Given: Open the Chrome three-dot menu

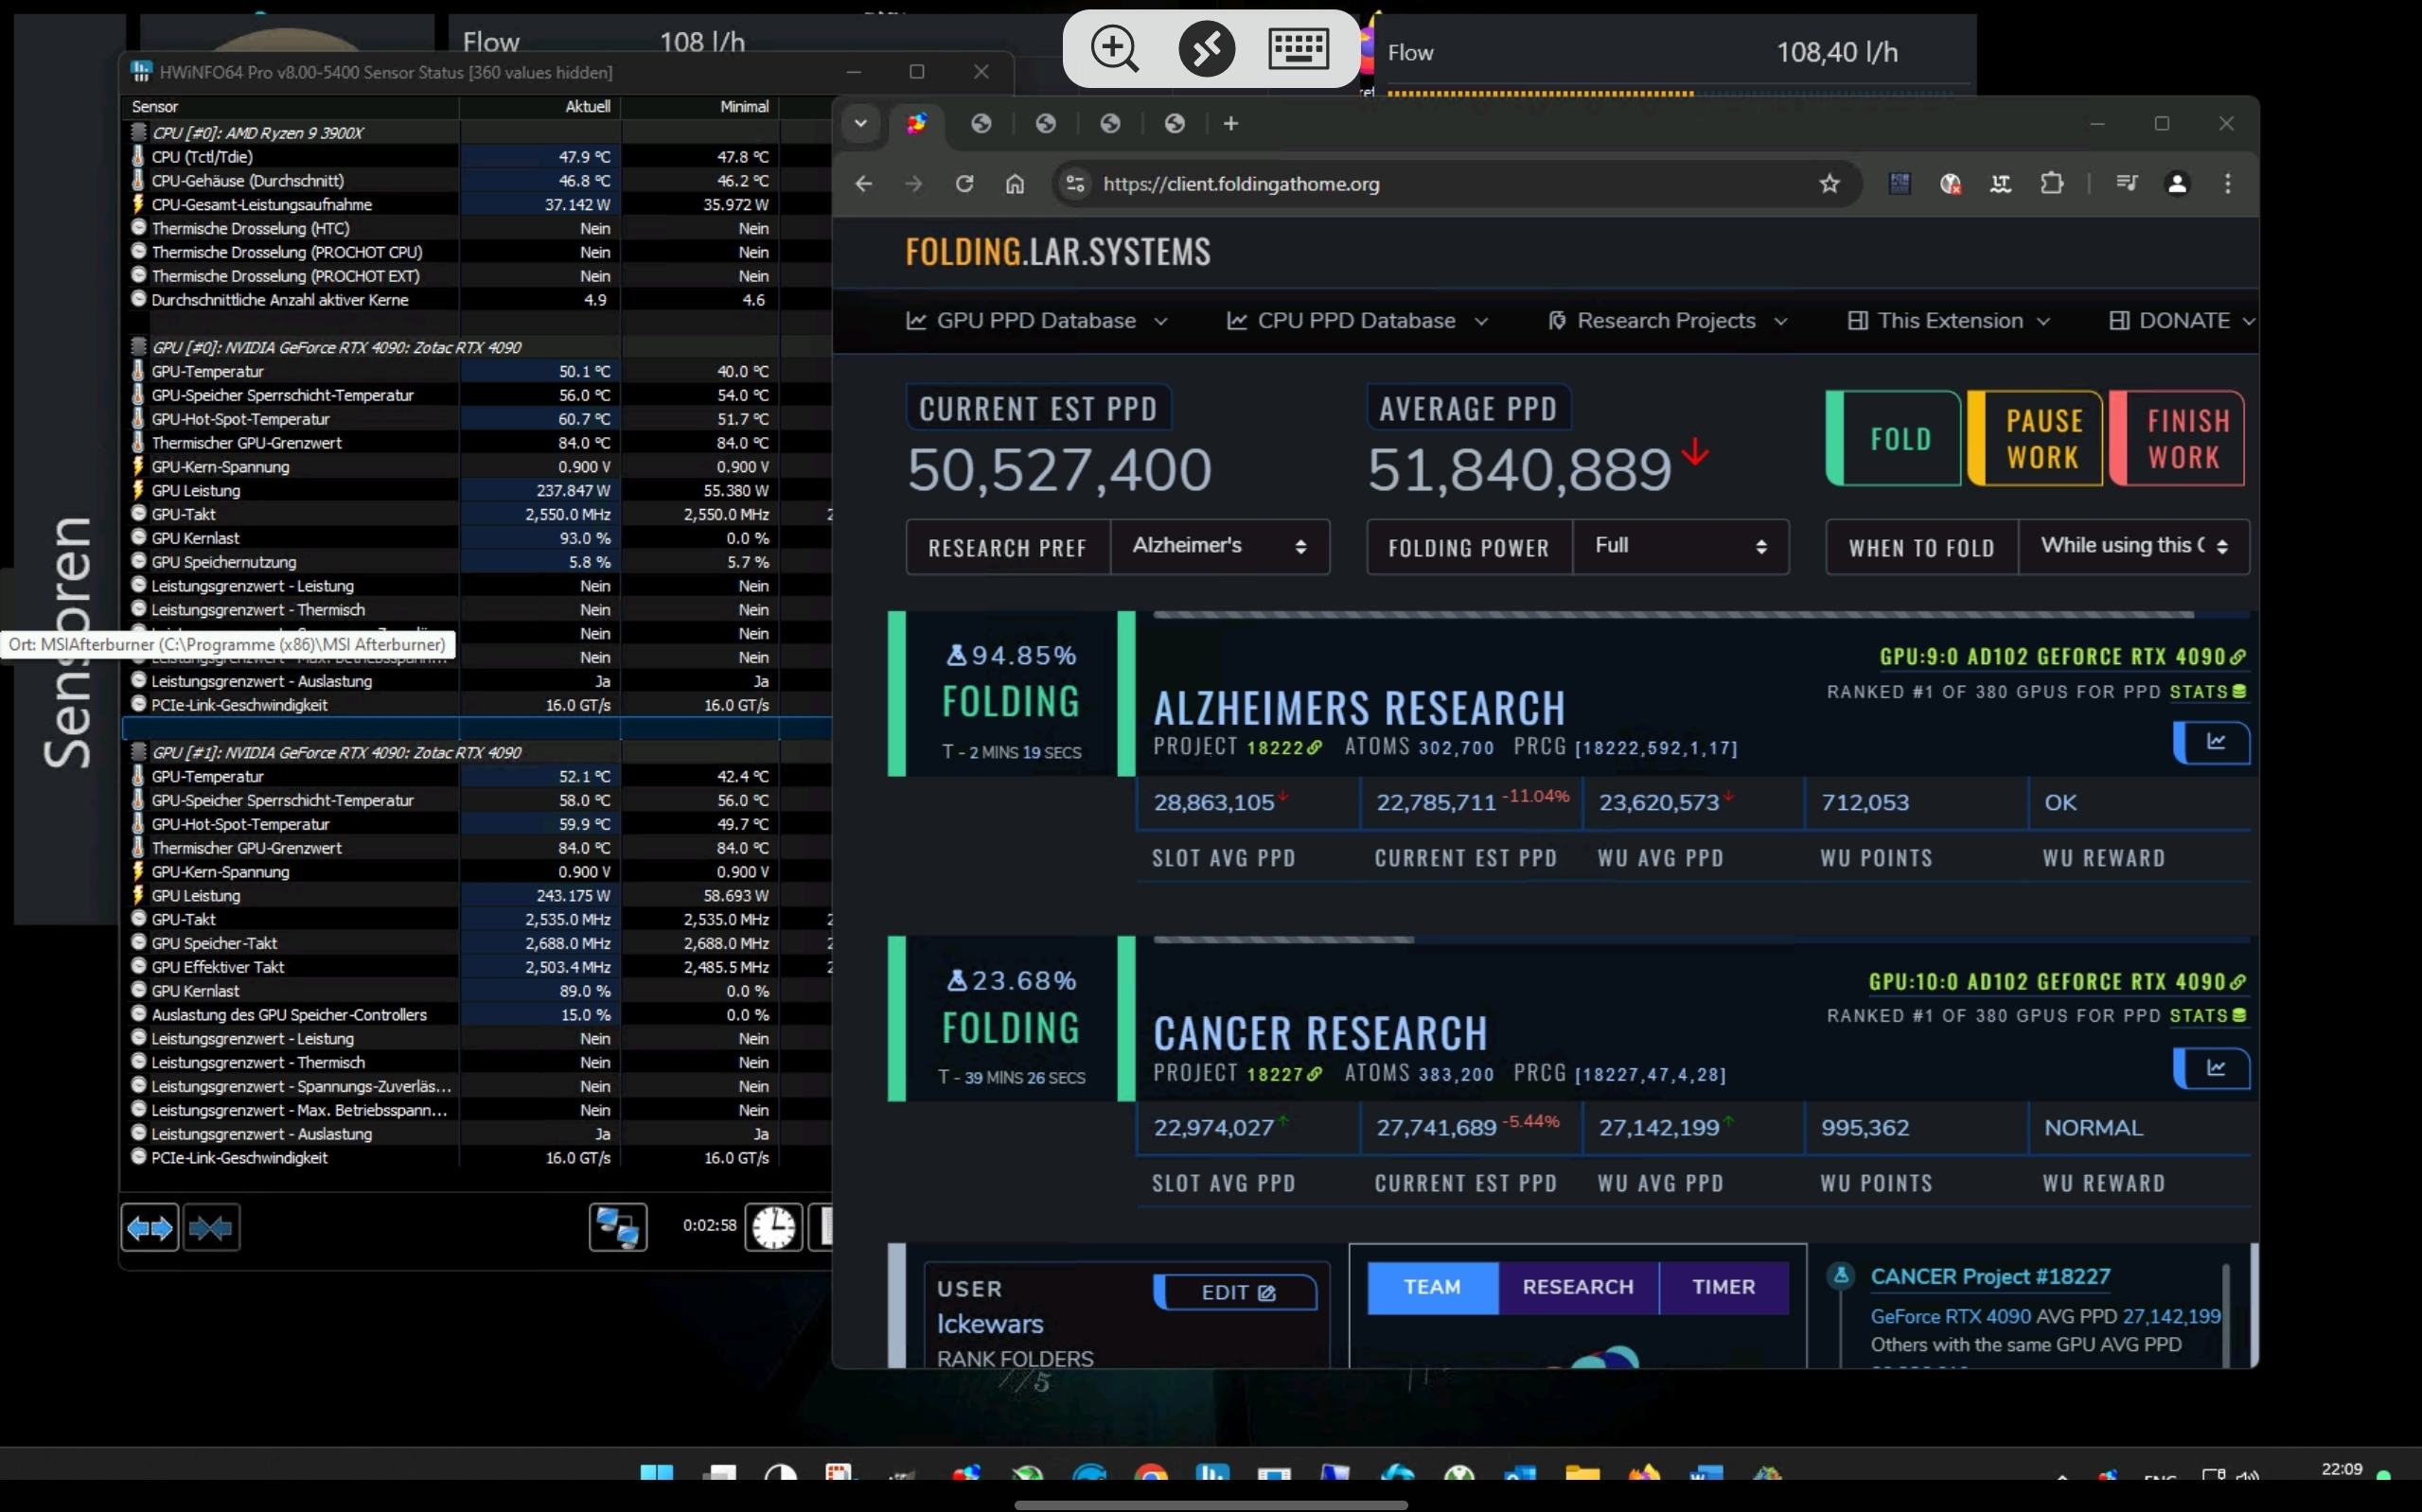Looking at the screenshot, I should coord(2227,184).
